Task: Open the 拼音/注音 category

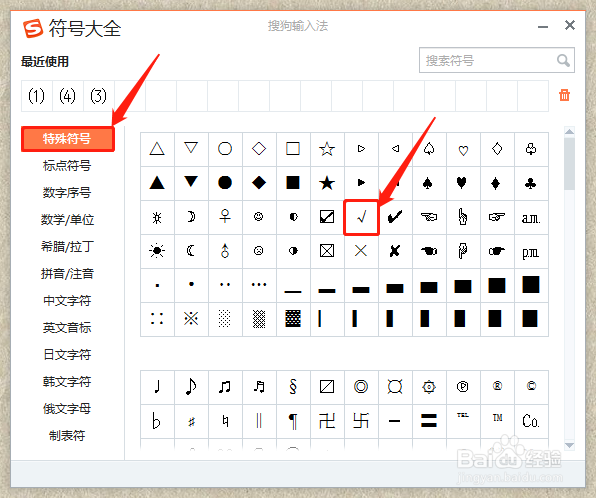Action: pyautogui.click(x=67, y=274)
